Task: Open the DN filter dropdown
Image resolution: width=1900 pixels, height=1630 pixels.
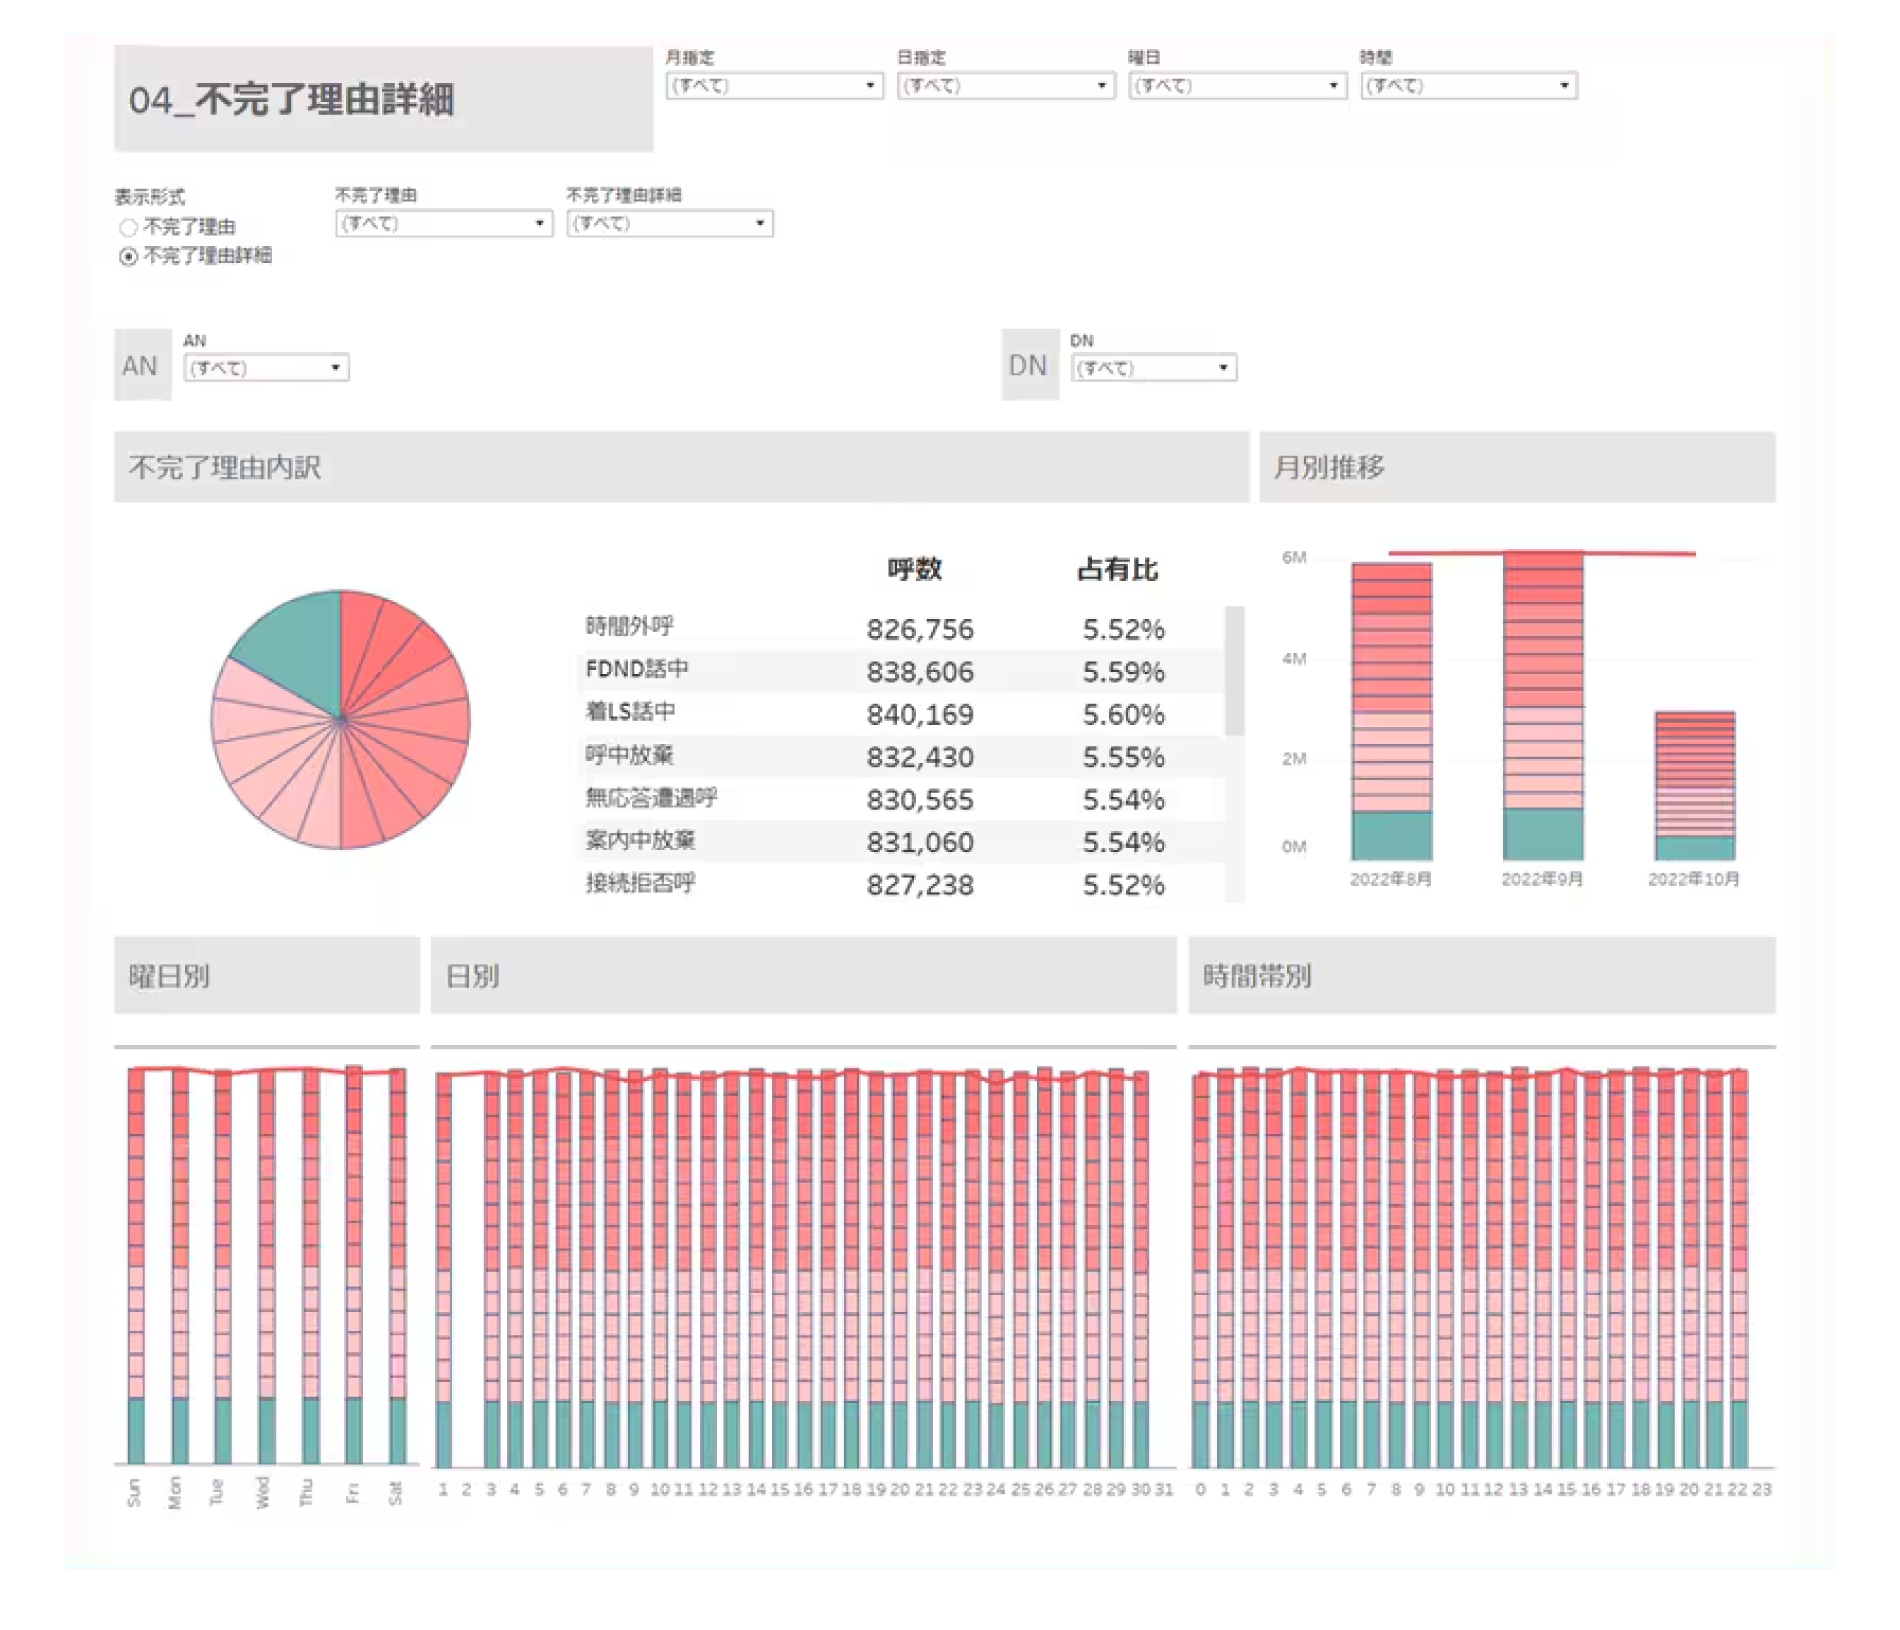Action: (1153, 368)
